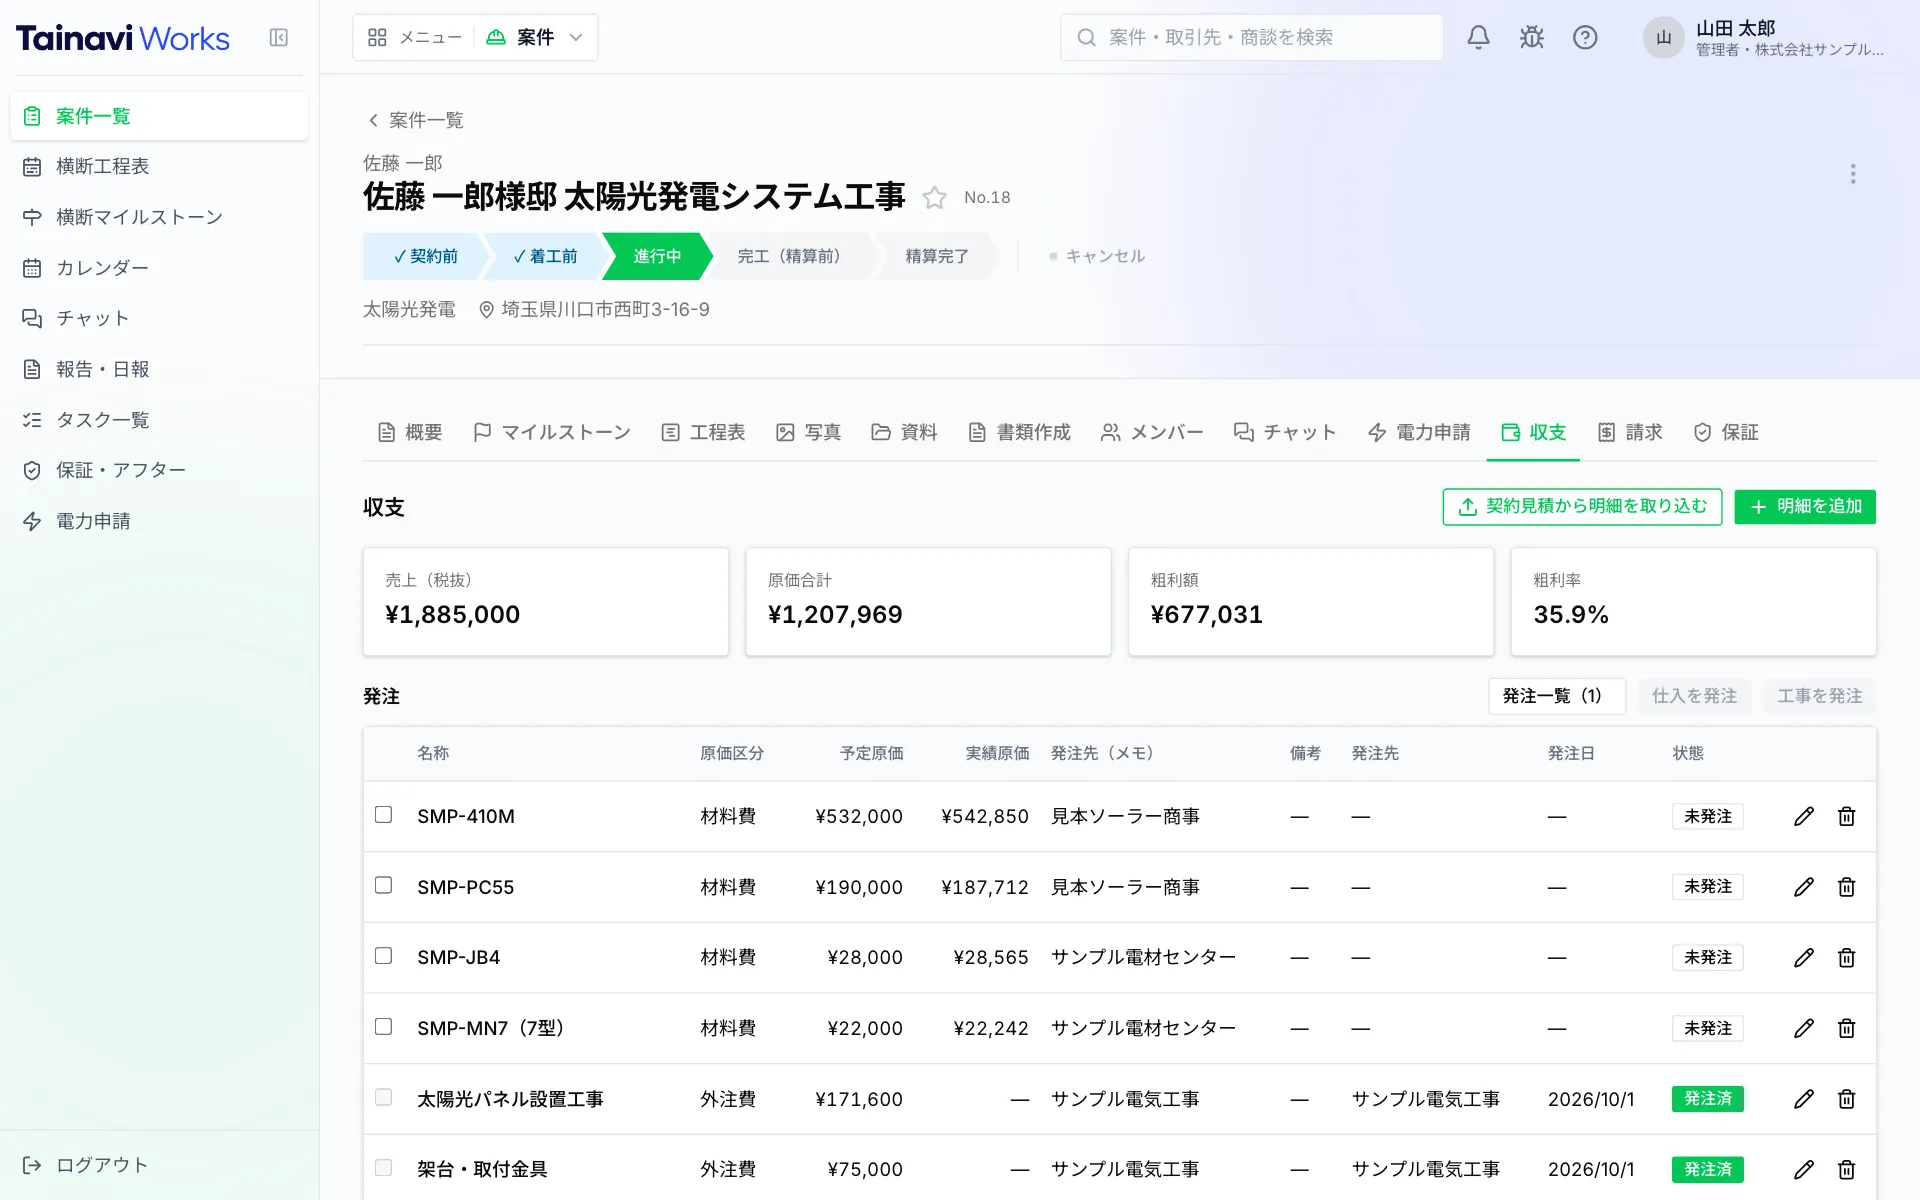
Task: Click the 契約前 status step
Action: [425, 257]
